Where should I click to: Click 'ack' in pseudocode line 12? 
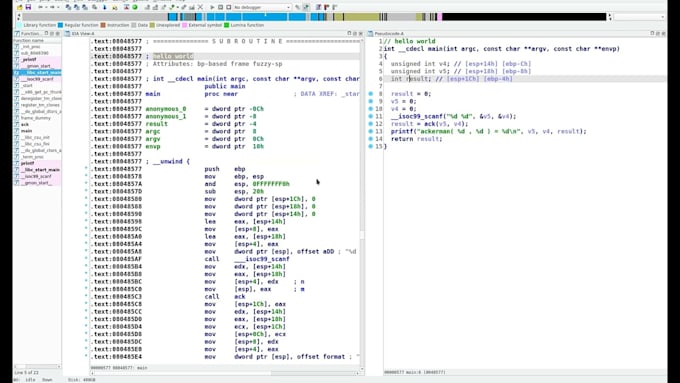(429, 124)
